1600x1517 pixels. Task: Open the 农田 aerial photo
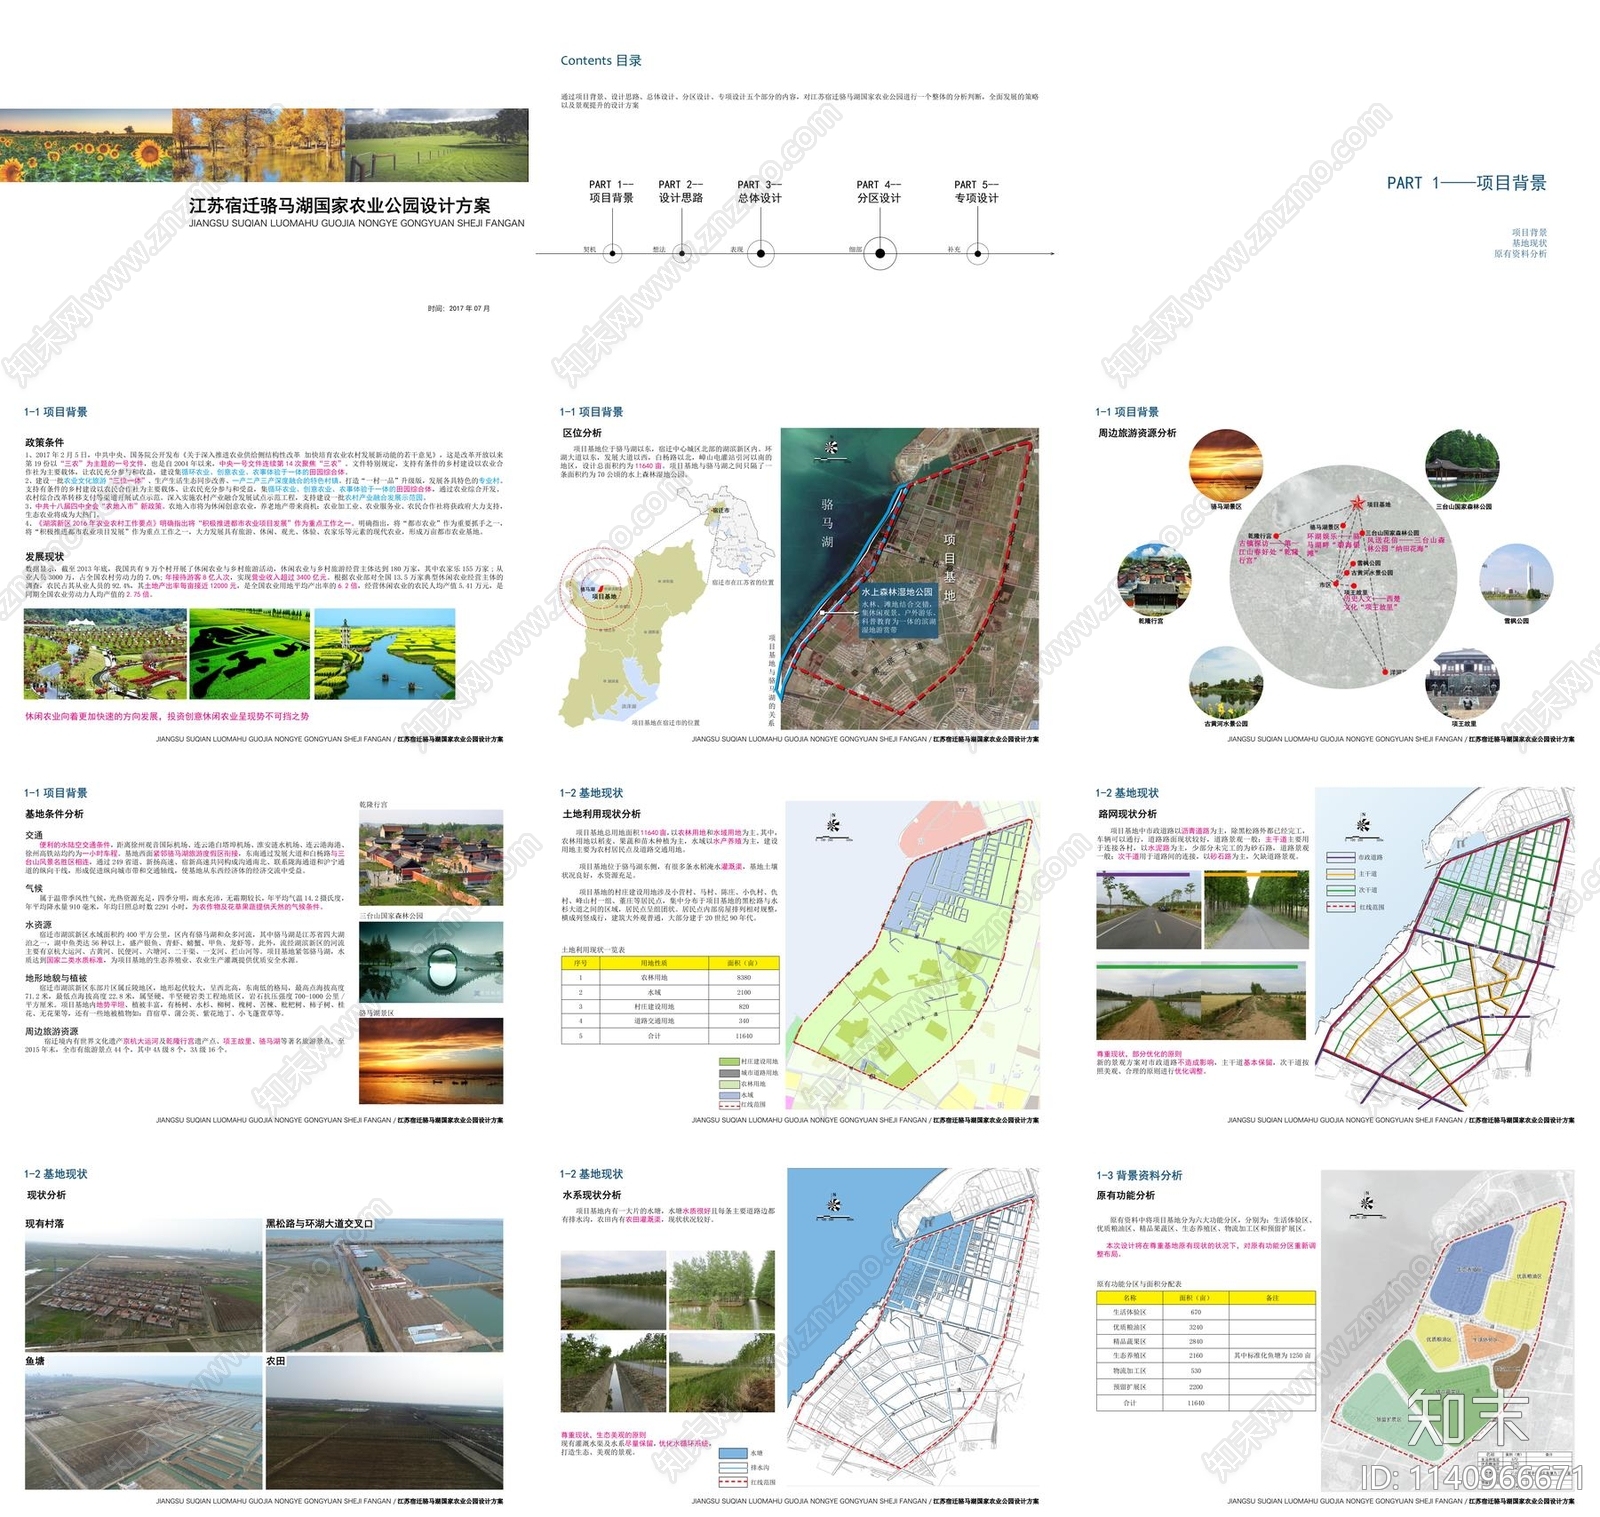click(x=384, y=1423)
